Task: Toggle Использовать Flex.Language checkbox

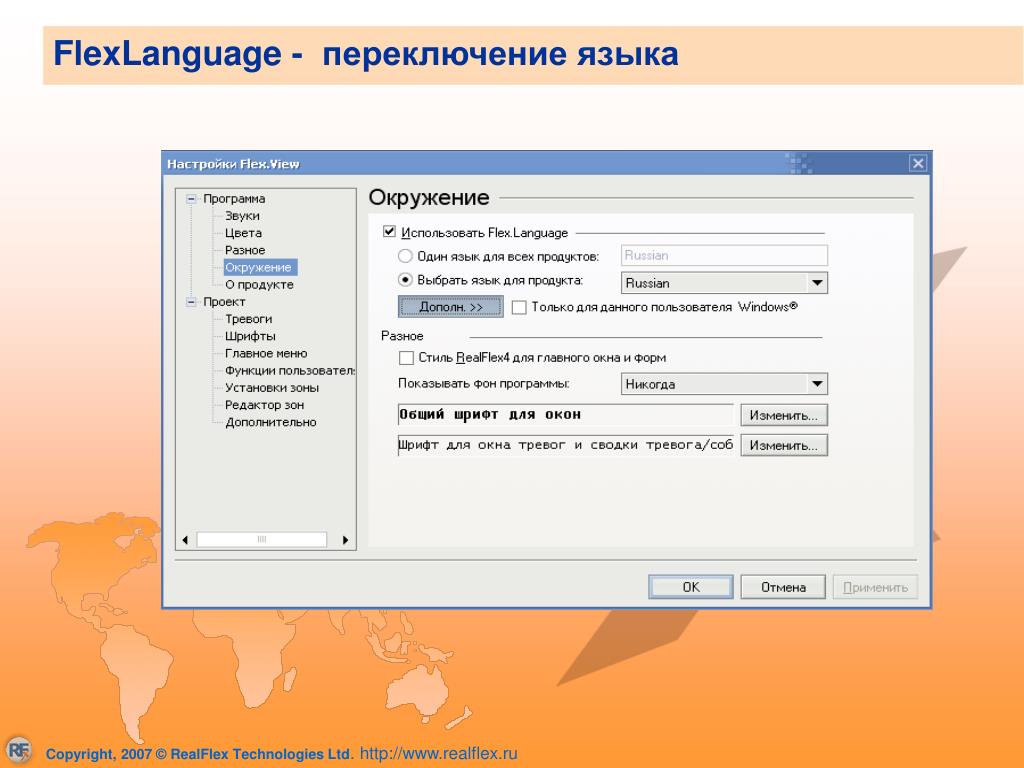Action: tap(389, 231)
